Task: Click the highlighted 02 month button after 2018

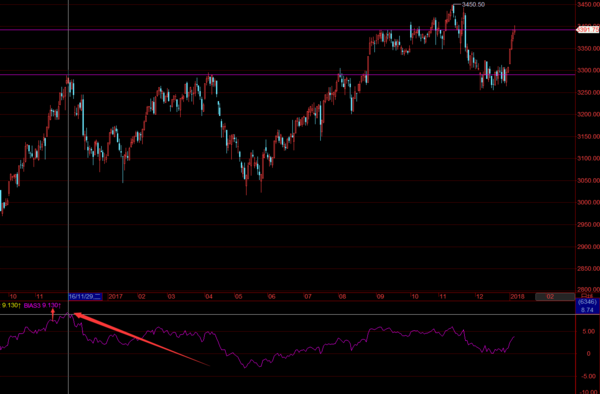Action: tap(554, 296)
